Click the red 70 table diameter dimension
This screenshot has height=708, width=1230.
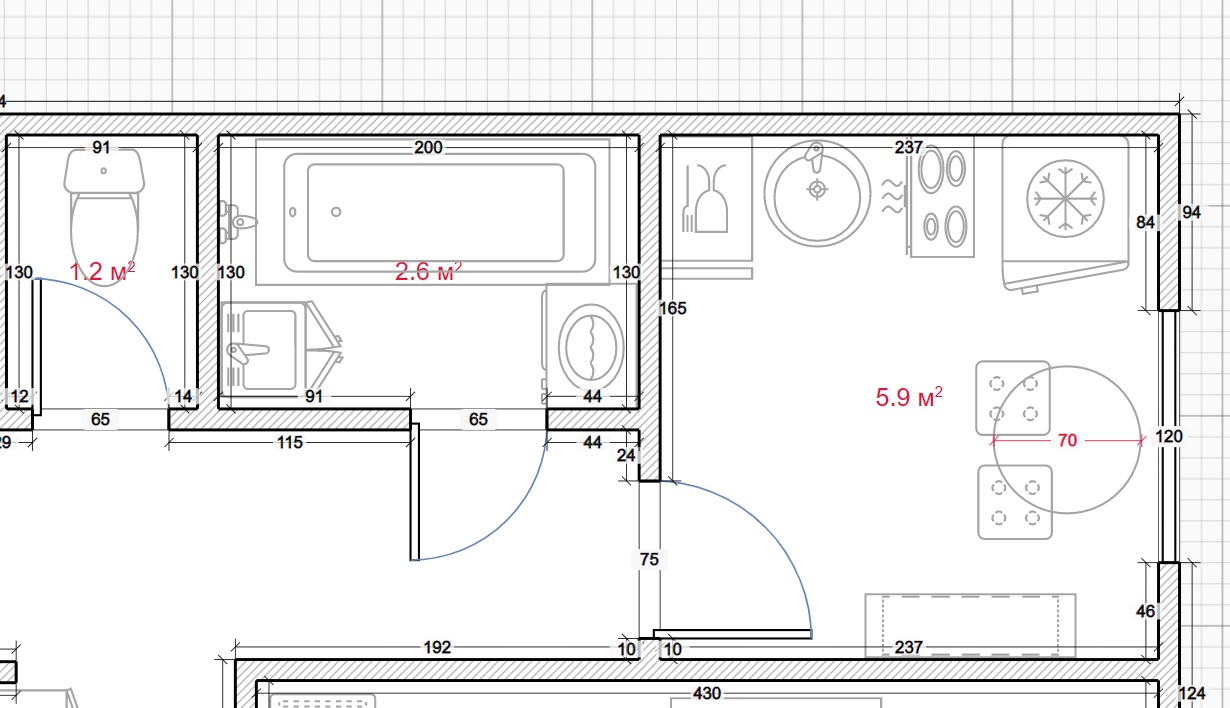click(x=1067, y=439)
